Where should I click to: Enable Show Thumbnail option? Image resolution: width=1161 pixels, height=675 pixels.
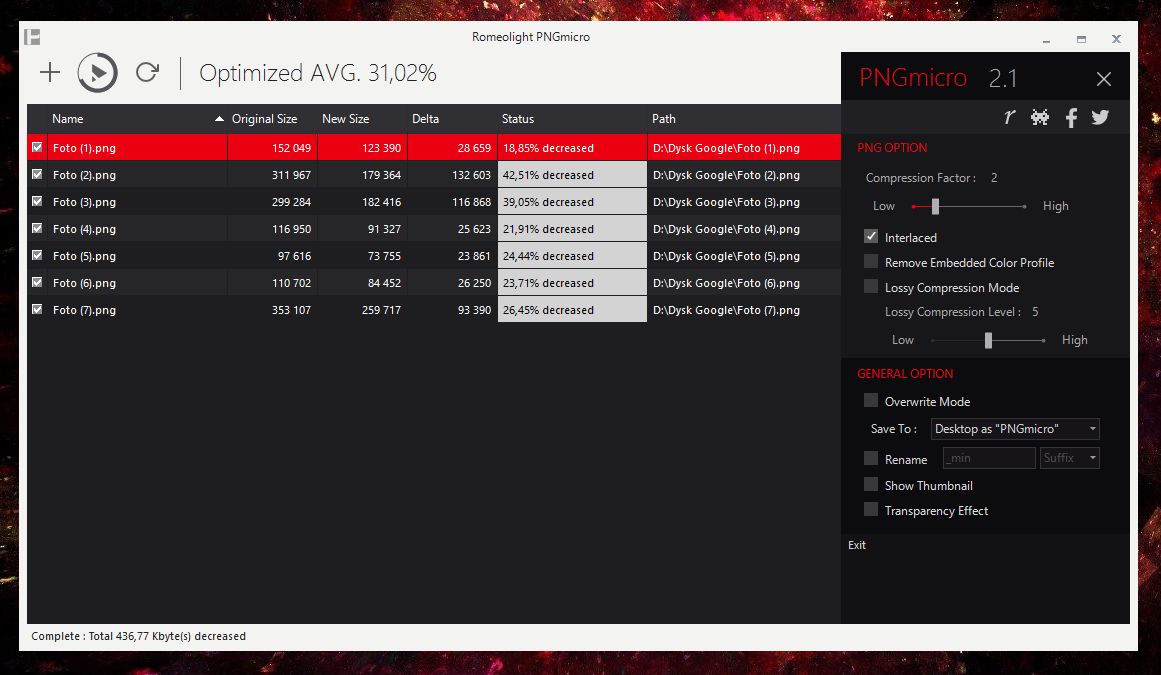871,484
